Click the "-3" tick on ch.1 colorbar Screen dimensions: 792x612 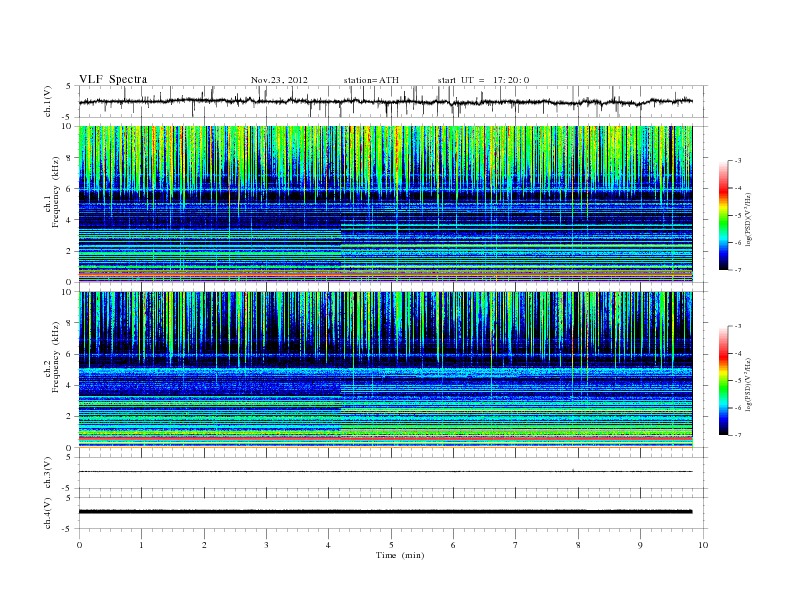click(737, 161)
